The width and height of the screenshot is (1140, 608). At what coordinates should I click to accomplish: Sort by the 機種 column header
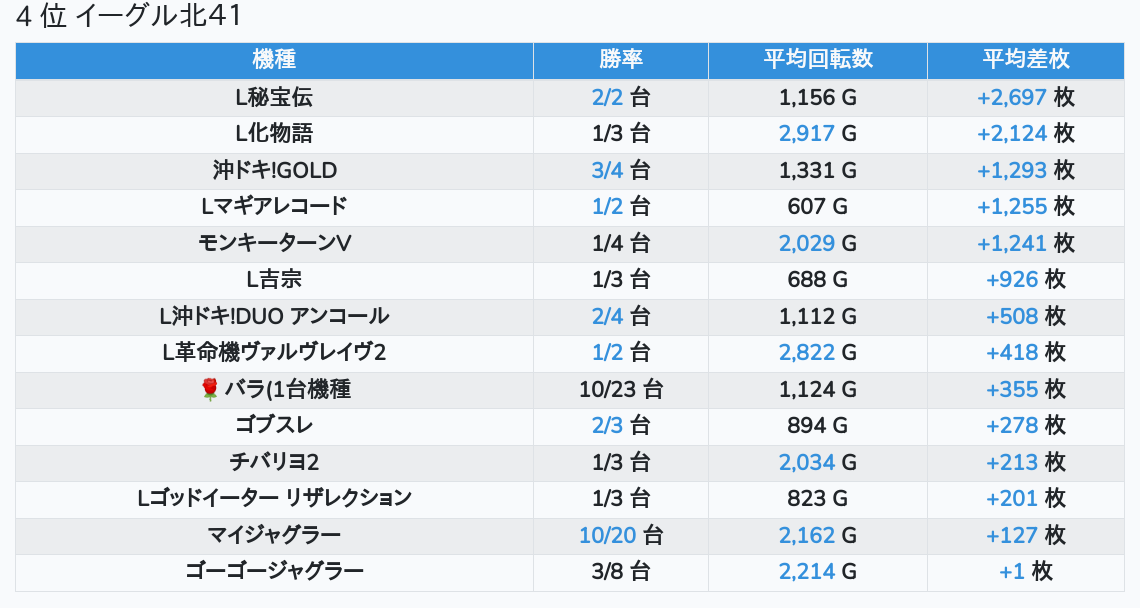point(274,60)
